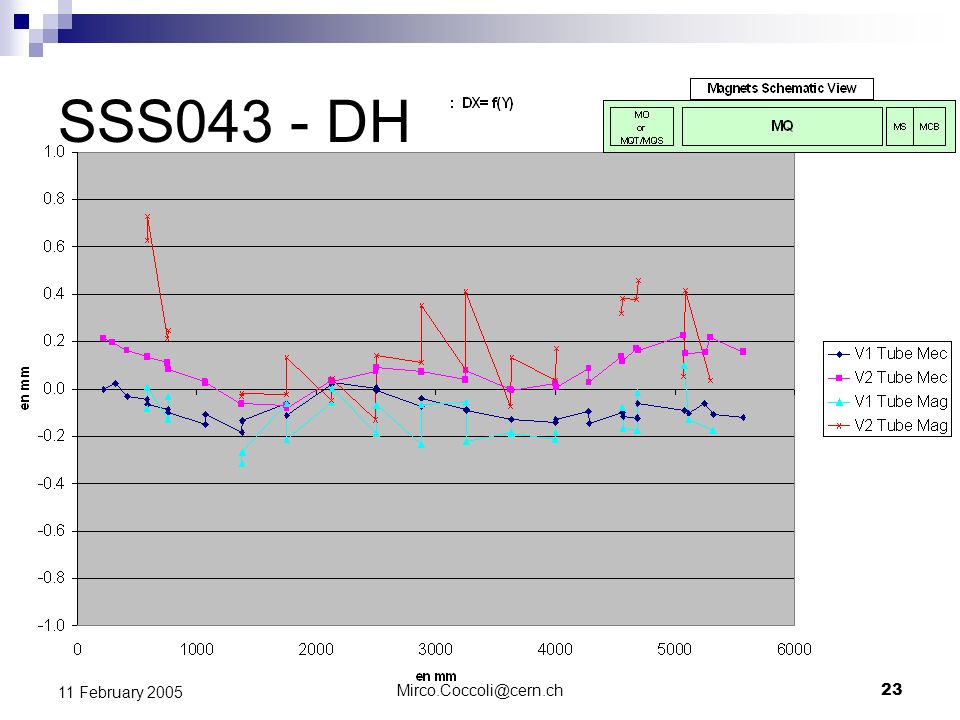Click the last dark blue V1 Tube Mec point
Image resolution: width=960 pixels, height=720 pixels.
(743, 418)
